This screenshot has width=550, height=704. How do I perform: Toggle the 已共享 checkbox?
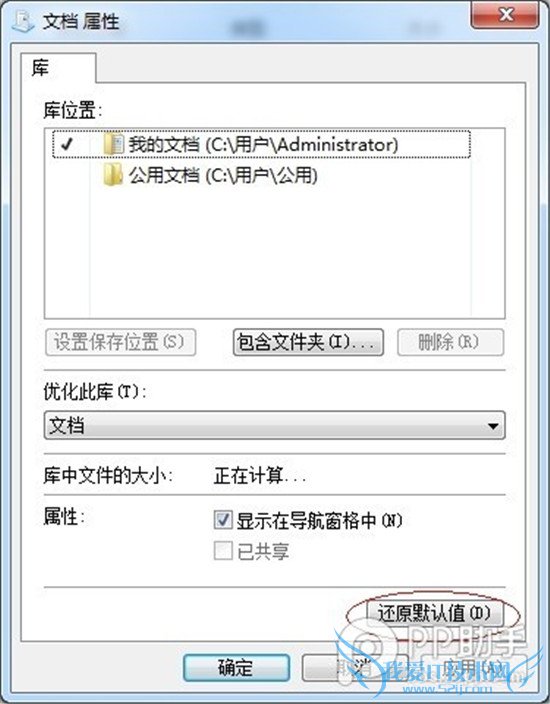(223, 551)
